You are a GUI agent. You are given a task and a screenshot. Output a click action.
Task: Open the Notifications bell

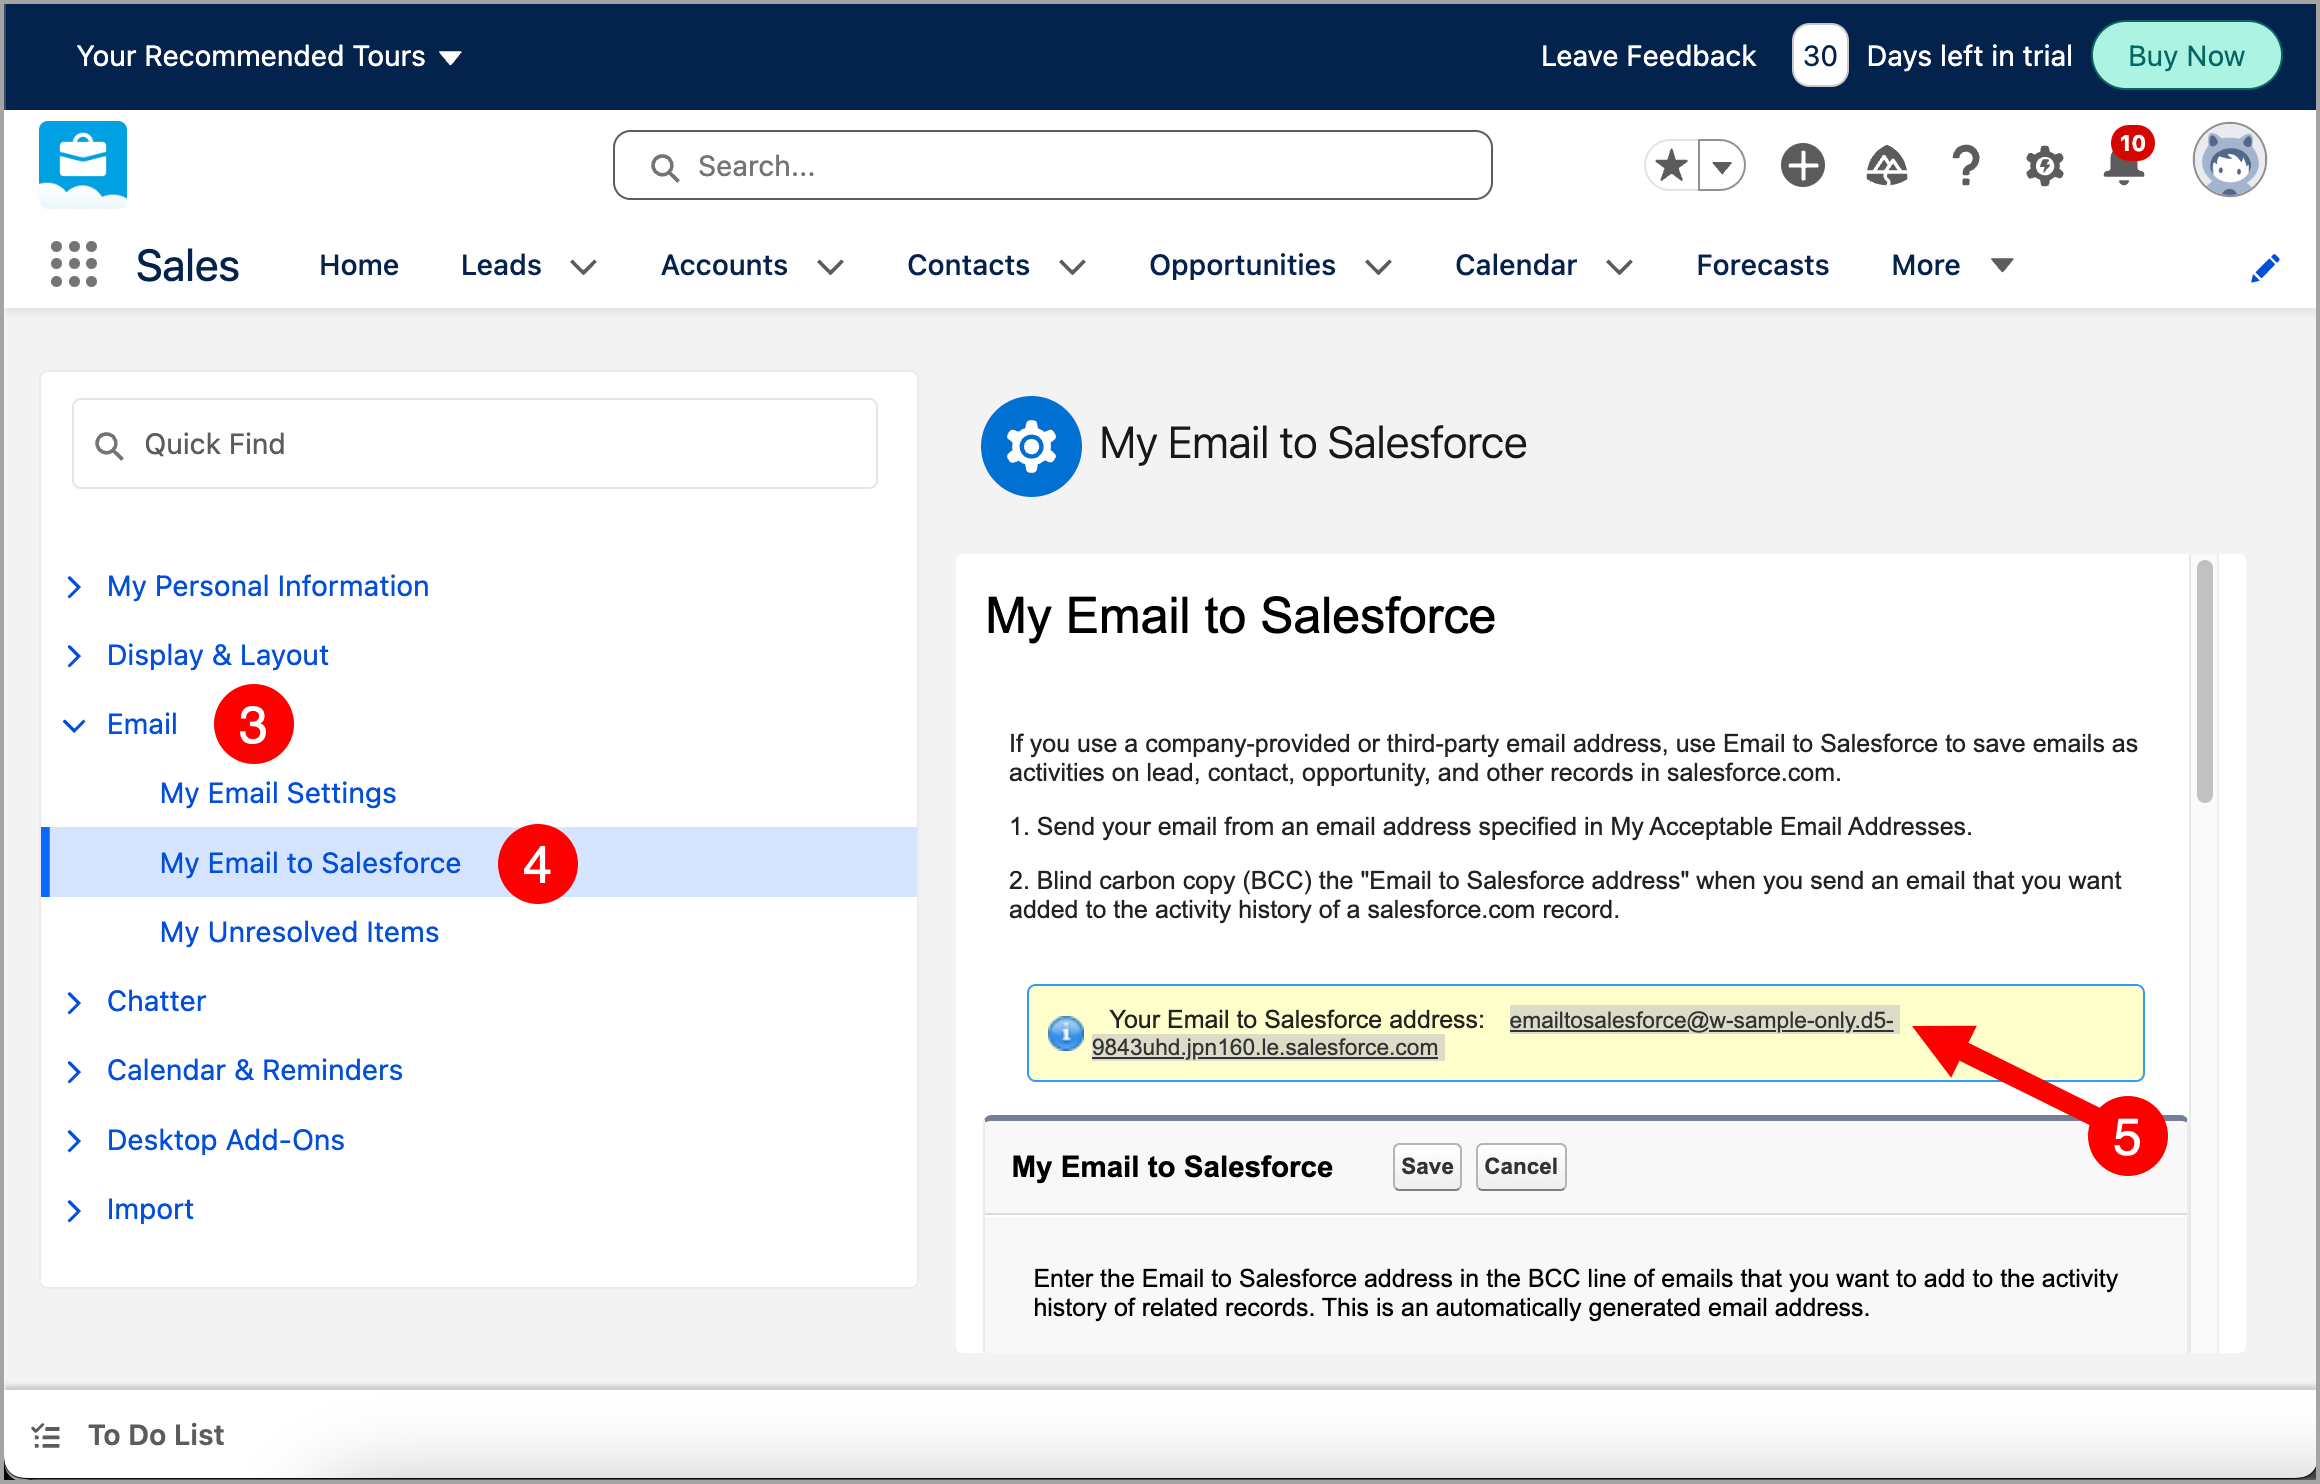(x=2124, y=163)
